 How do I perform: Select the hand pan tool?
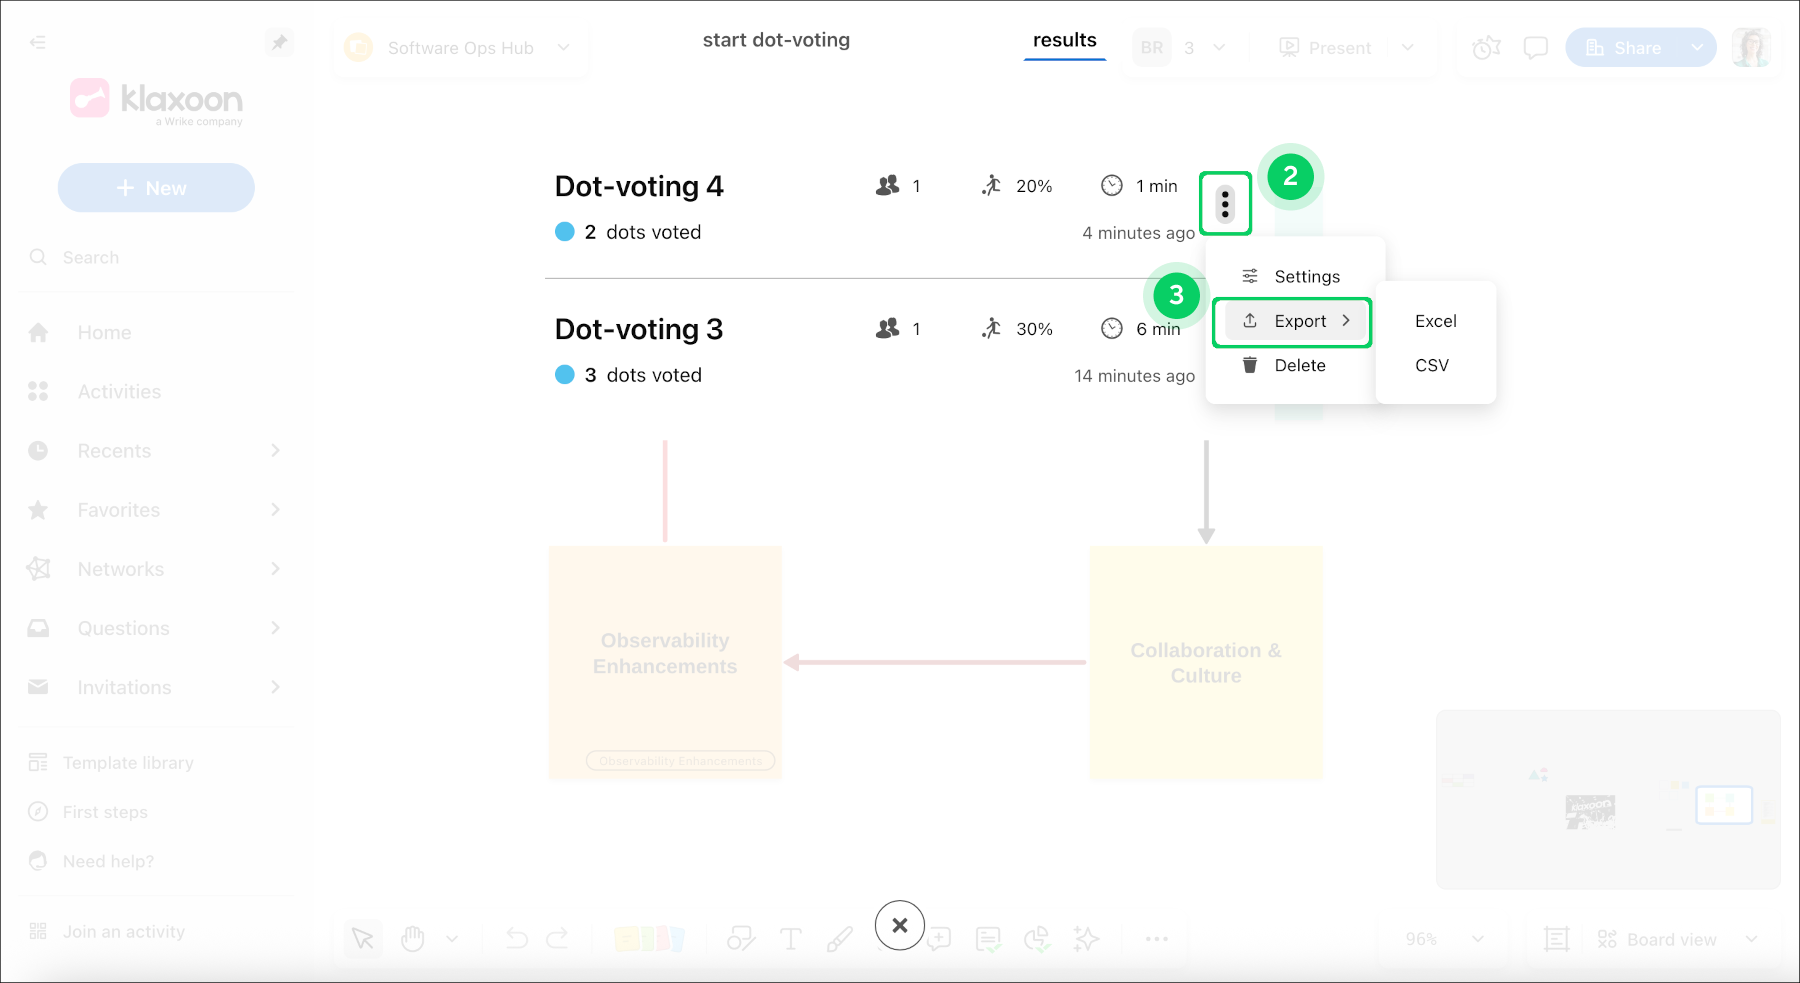tap(413, 939)
